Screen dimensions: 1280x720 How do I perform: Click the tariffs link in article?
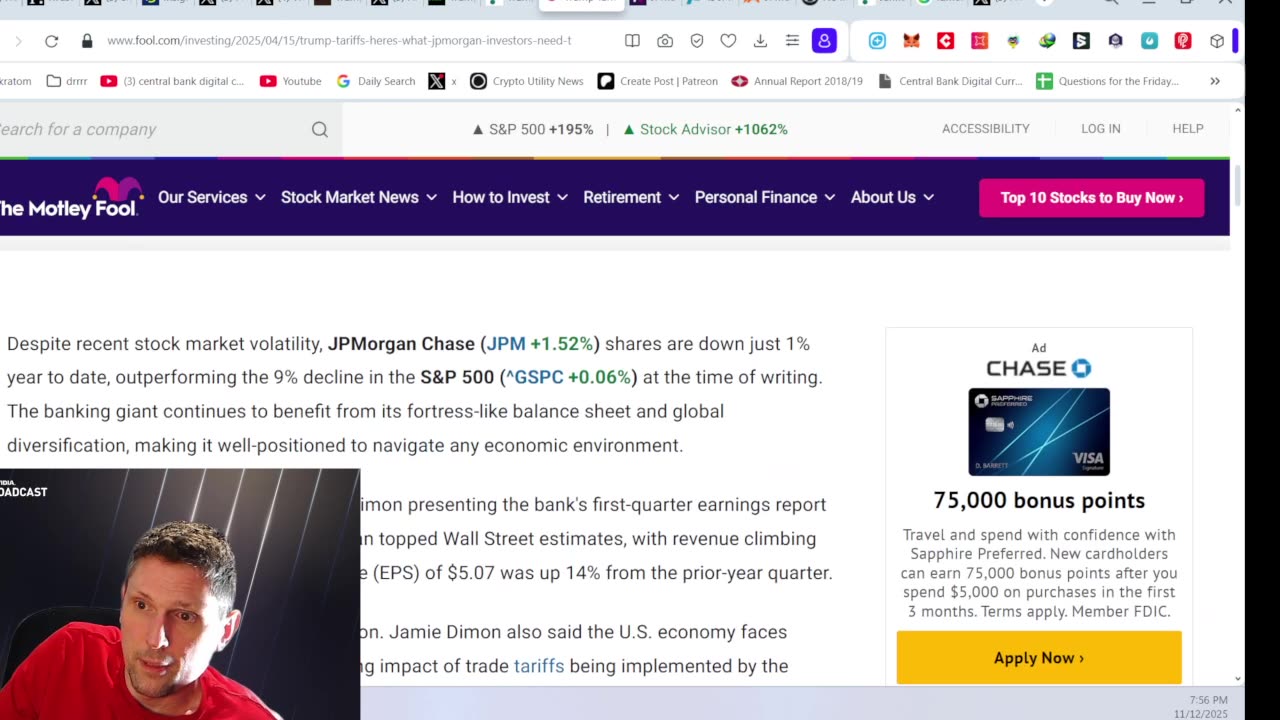coord(539,666)
